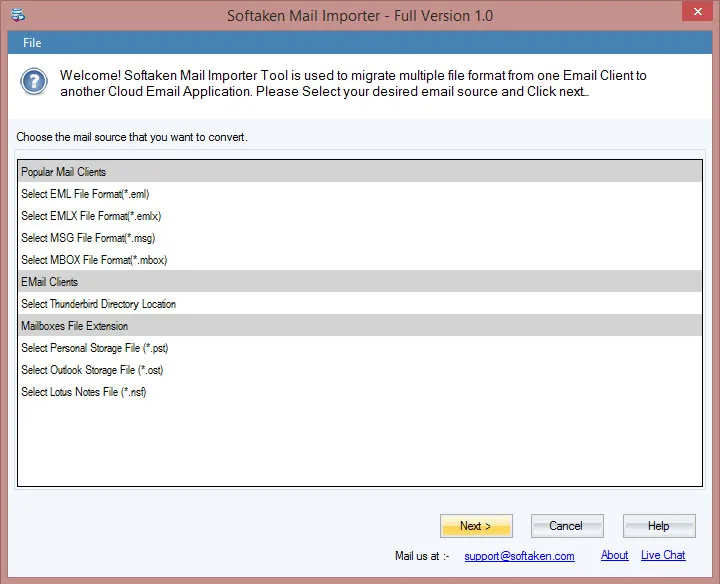Click the Softaken app icon in title bar
720x584 pixels.
click(18, 15)
